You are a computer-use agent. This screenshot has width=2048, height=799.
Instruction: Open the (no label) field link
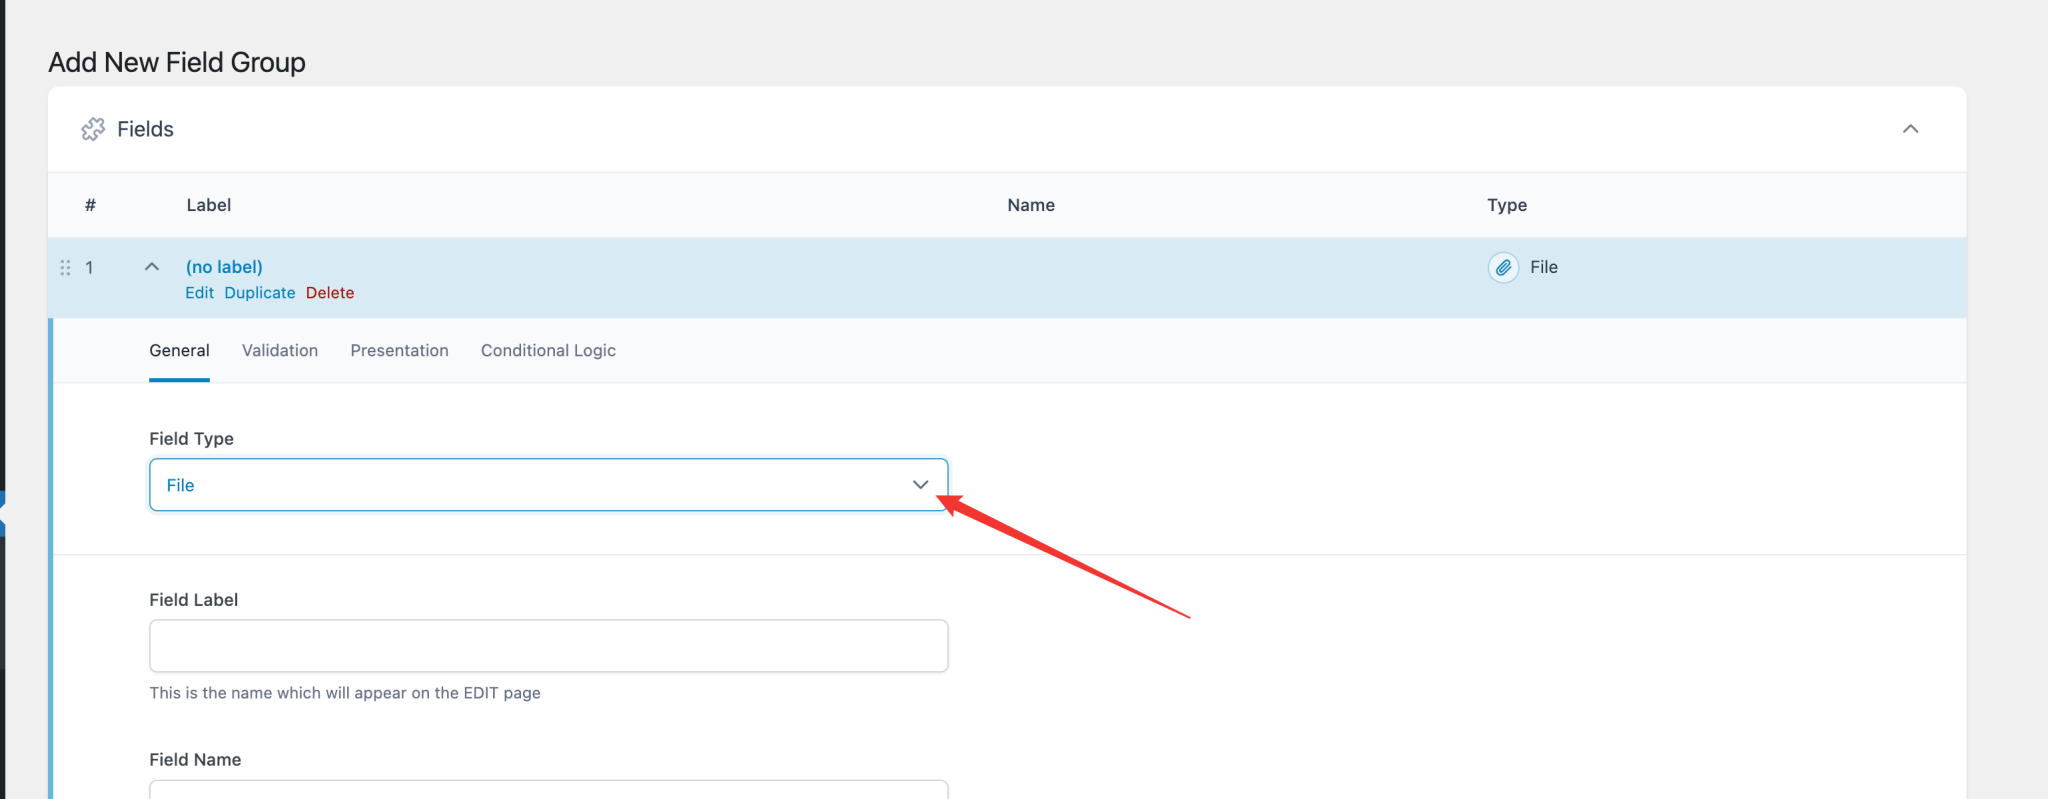[224, 267]
